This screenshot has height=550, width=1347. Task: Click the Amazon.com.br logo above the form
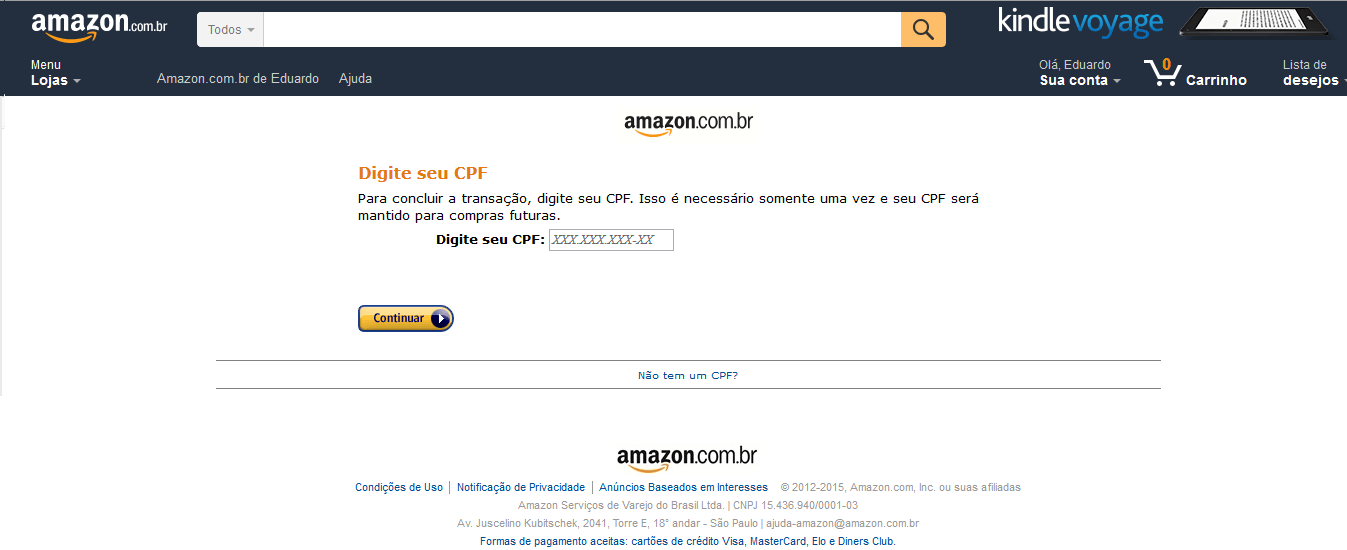point(688,124)
